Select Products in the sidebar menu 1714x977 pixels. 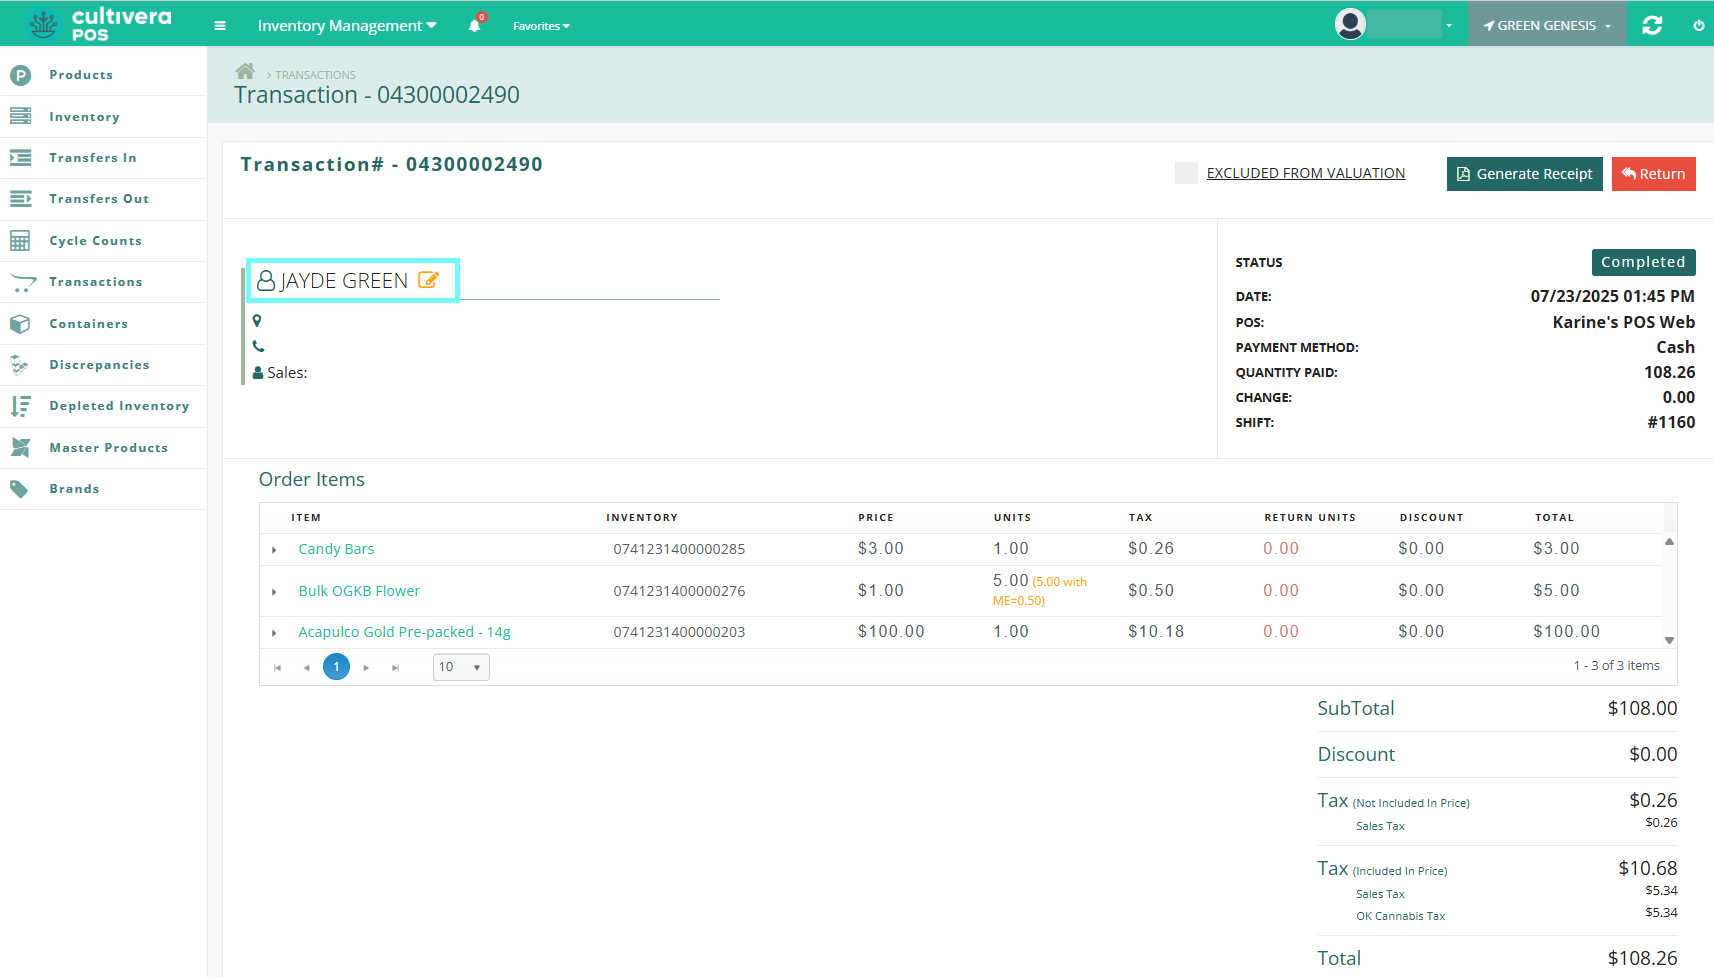click(81, 75)
